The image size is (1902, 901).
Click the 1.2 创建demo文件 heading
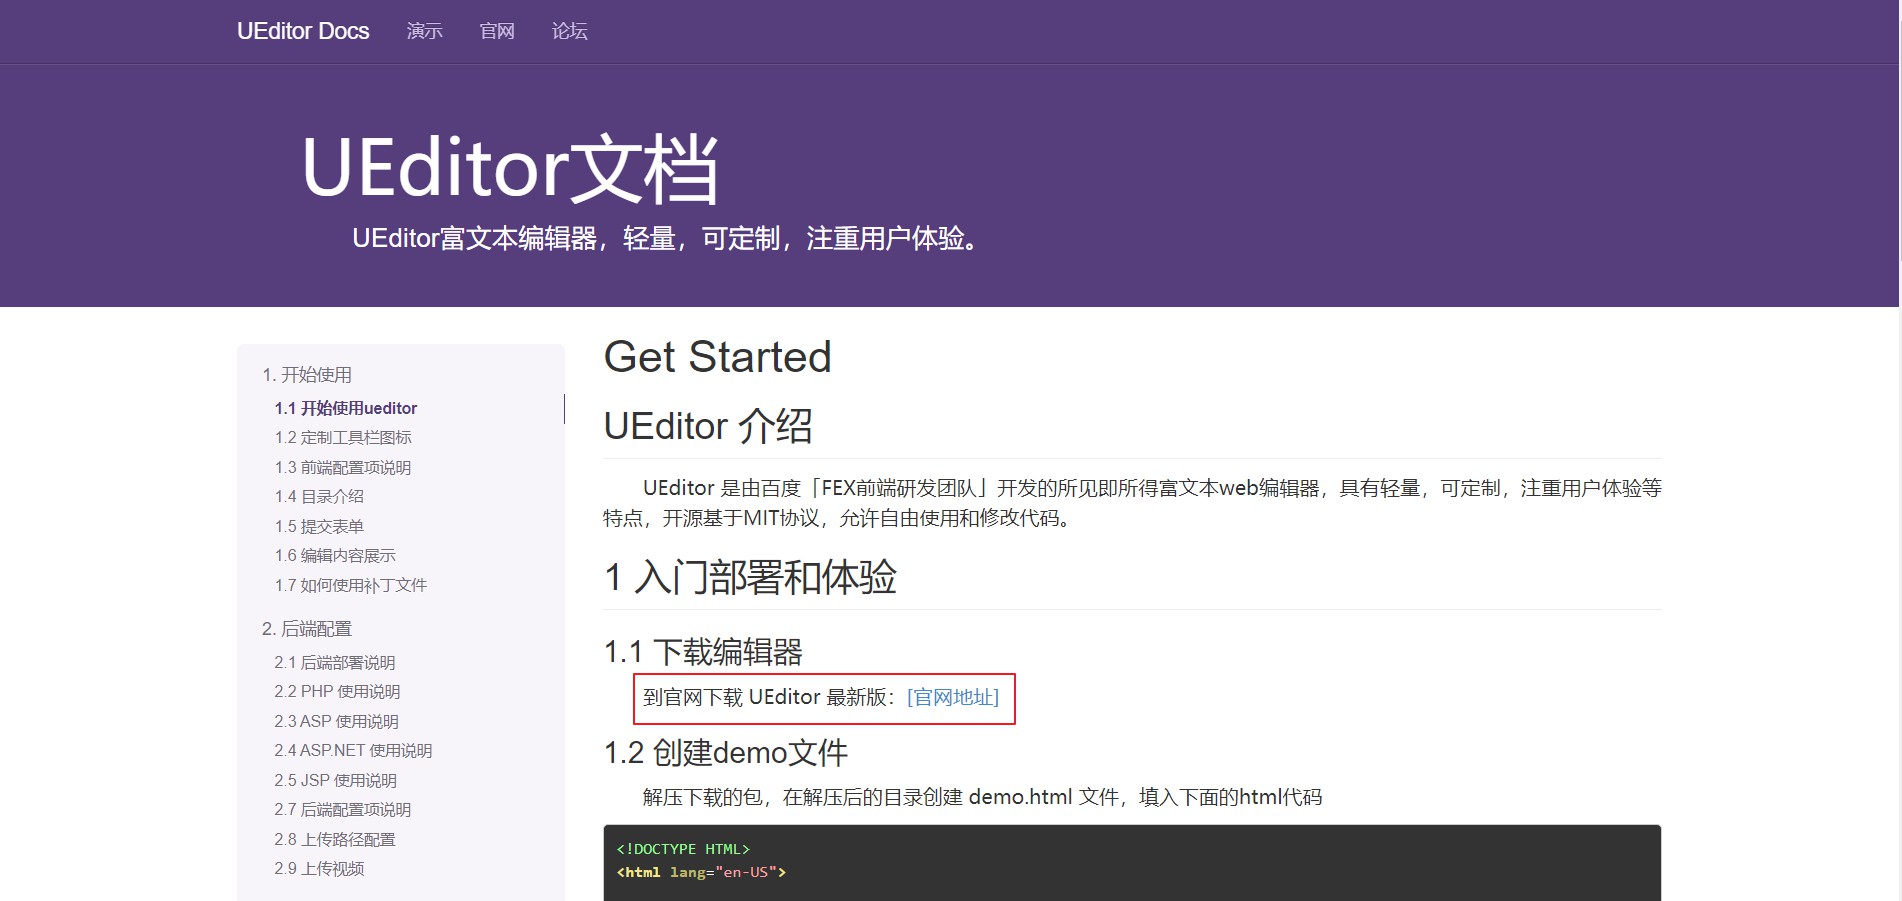coord(726,752)
